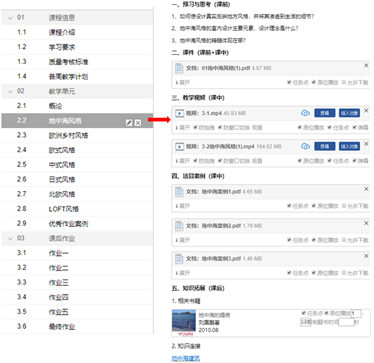Open chapter 1.4 各周教学计划
The width and height of the screenshot is (374, 363).
coord(77,76)
